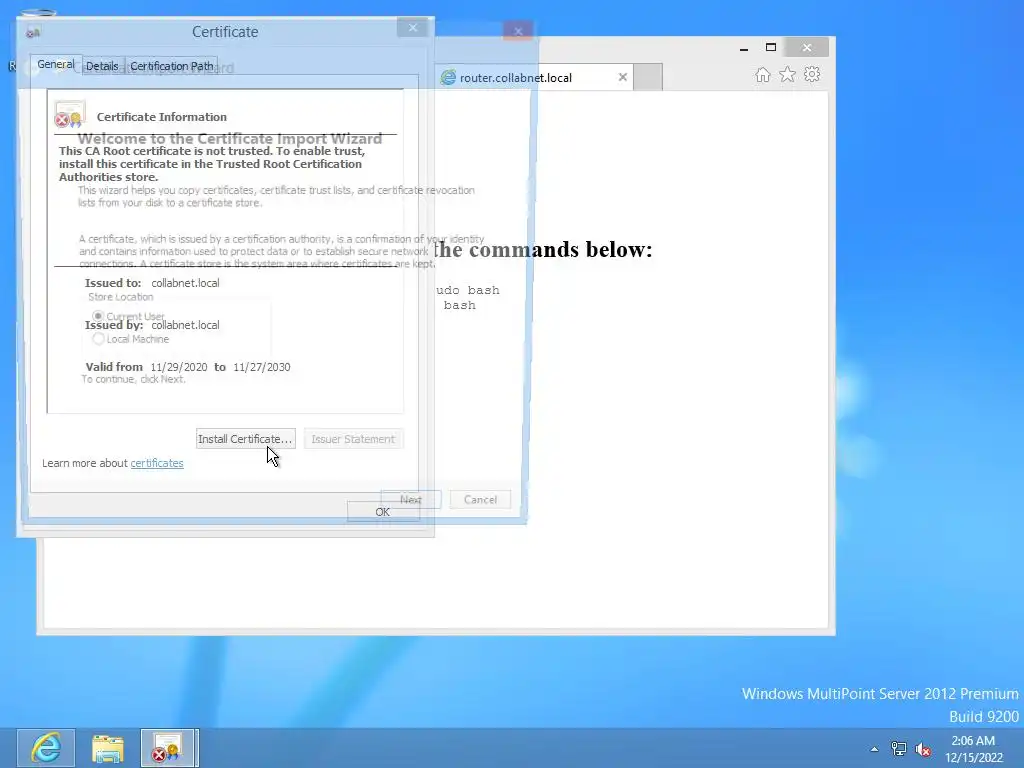Click Install Certificate button

[246, 439]
